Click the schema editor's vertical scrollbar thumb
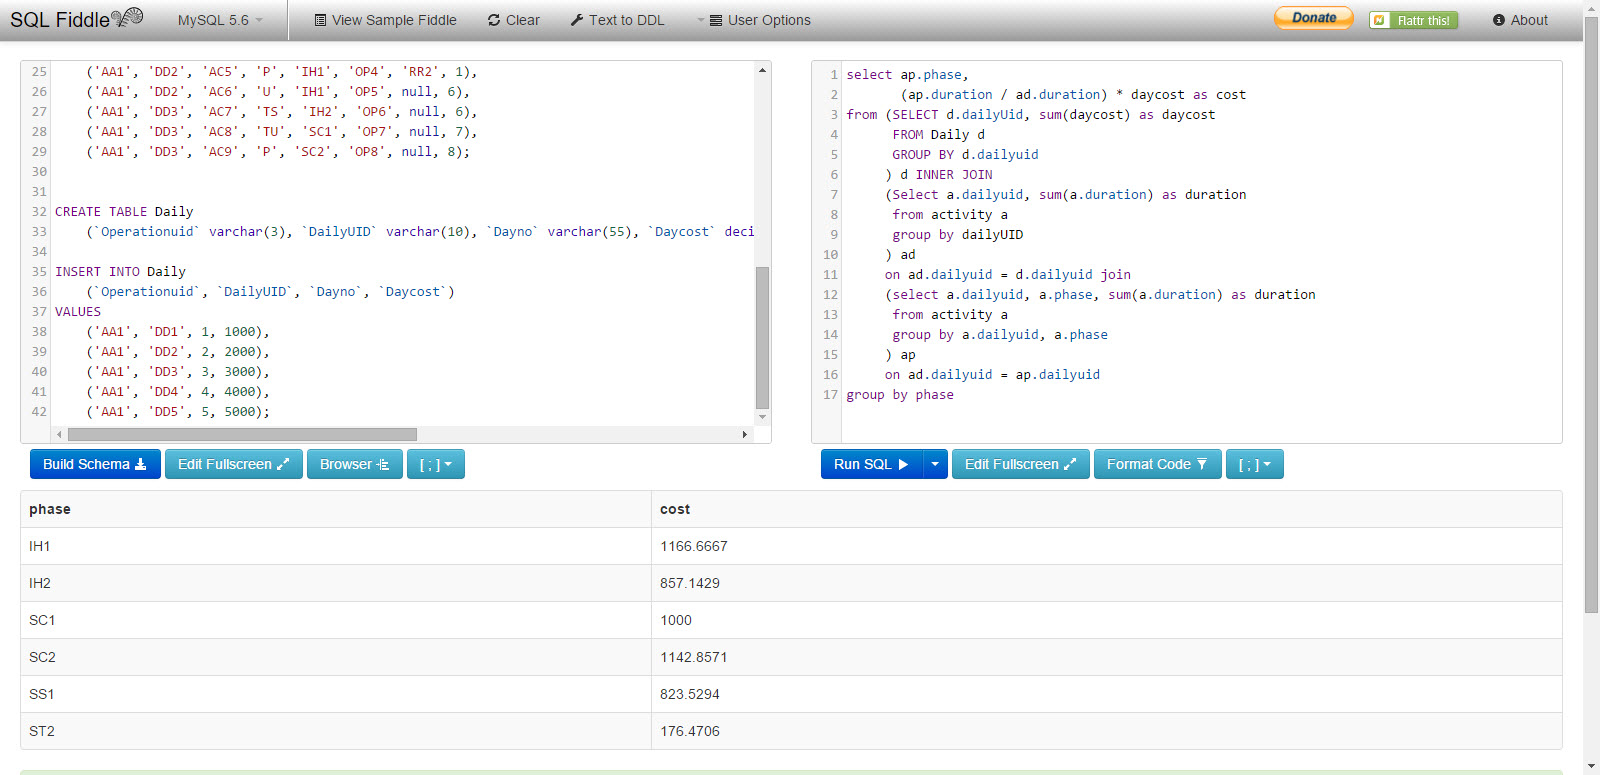 coord(762,338)
